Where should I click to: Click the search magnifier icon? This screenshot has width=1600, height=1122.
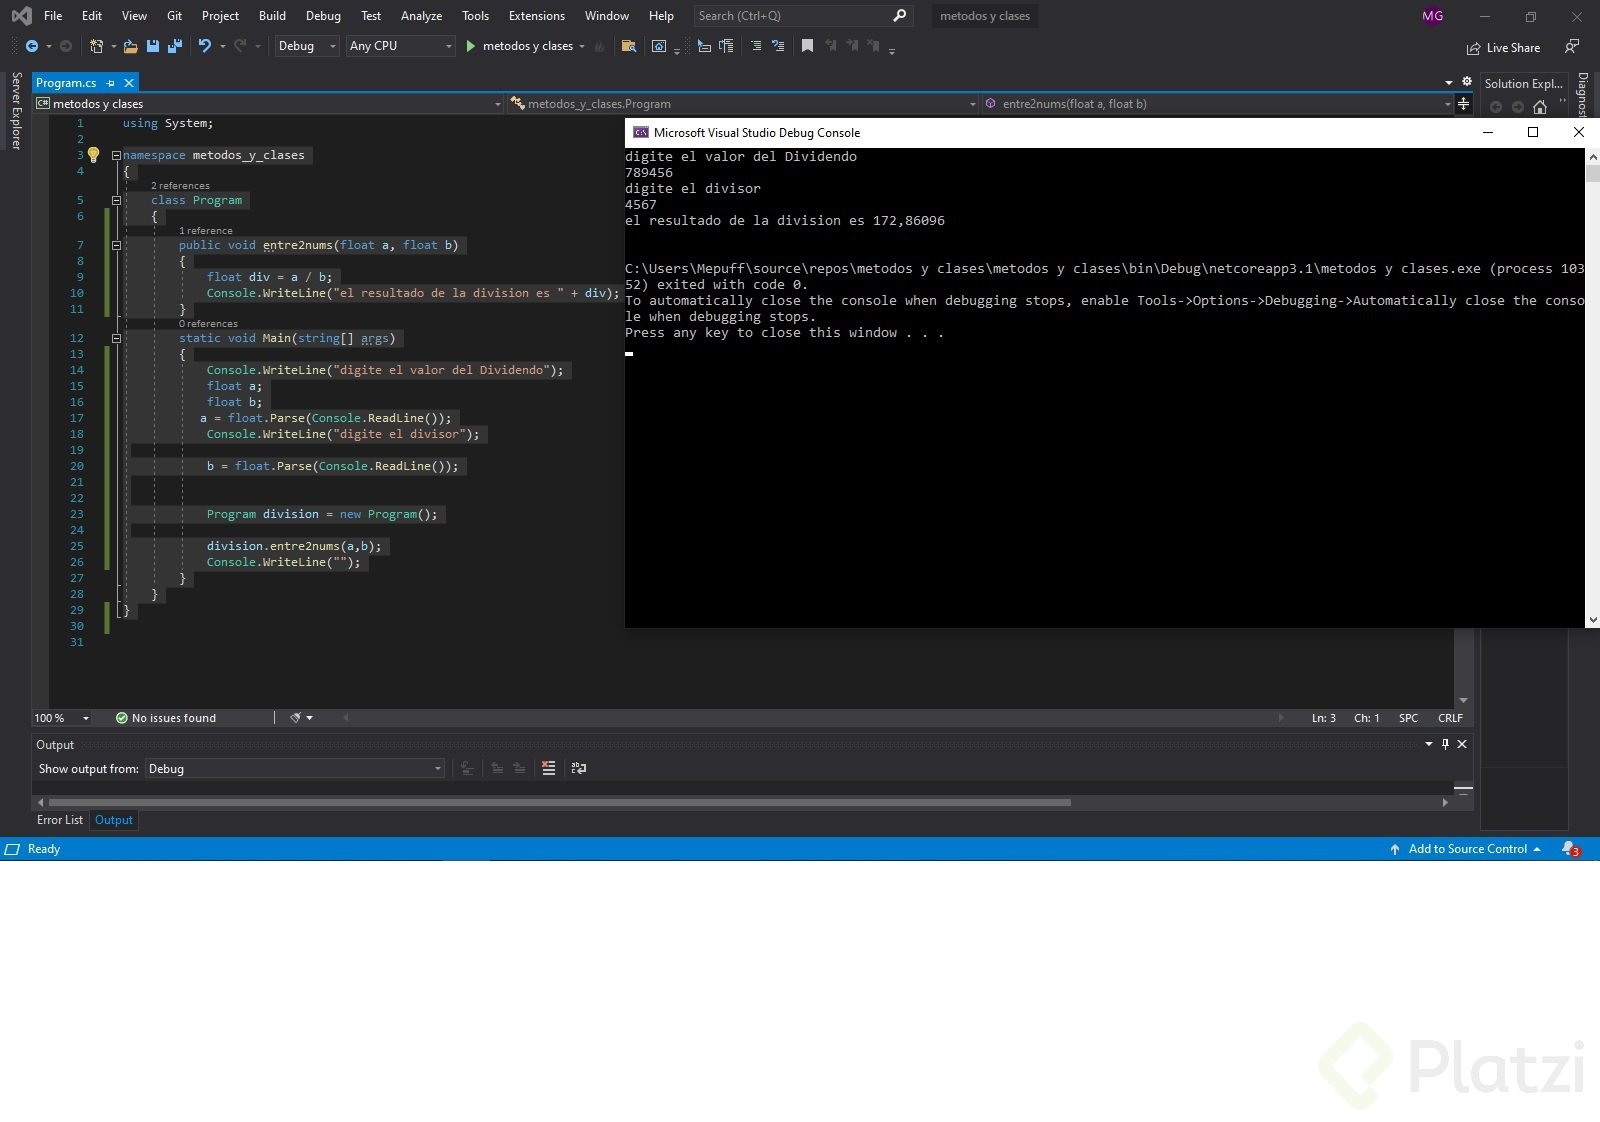point(899,16)
